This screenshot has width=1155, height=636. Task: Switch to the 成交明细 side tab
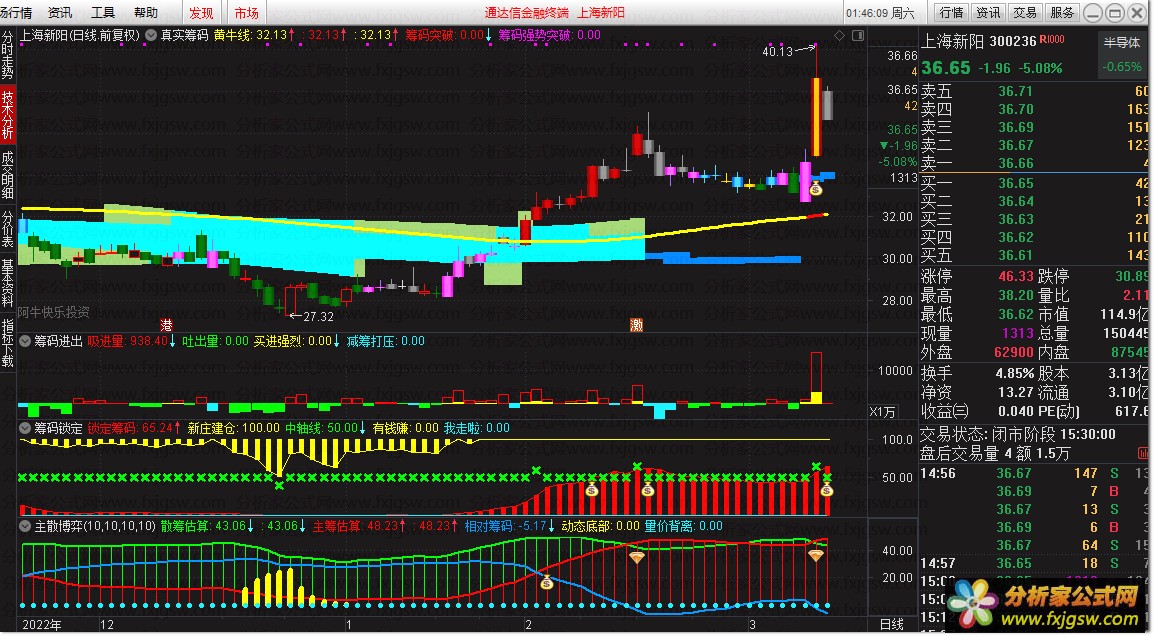tap(7, 175)
